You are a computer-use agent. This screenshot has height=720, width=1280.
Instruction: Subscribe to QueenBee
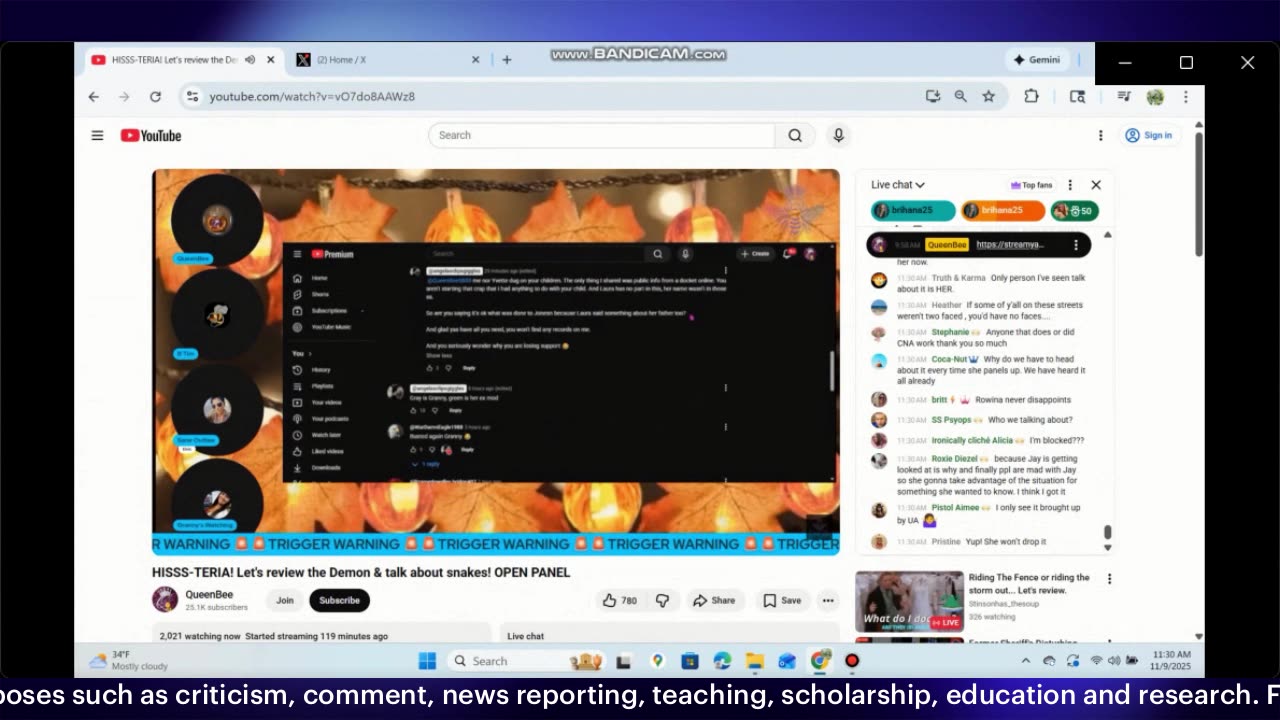(339, 600)
